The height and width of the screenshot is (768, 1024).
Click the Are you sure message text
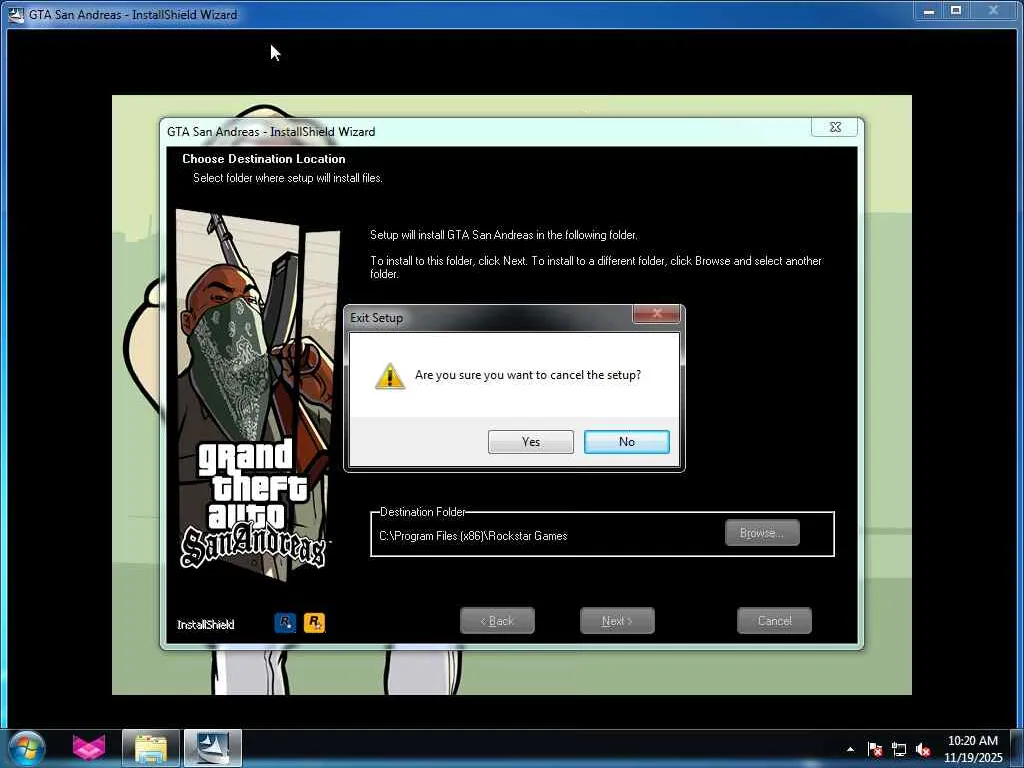tap(528, 376)
